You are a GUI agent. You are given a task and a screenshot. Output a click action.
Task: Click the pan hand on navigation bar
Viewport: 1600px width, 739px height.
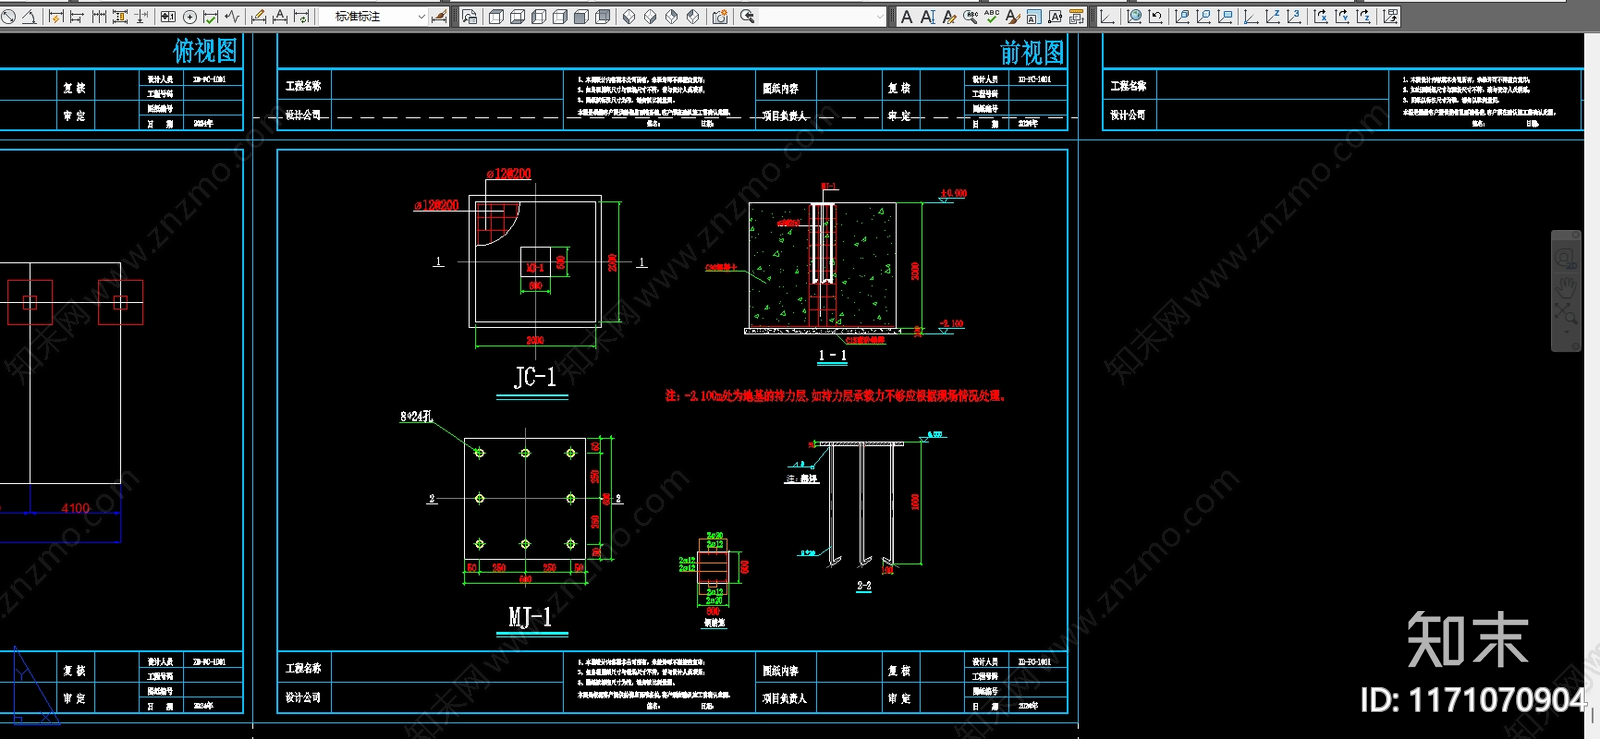point(1566,288)
